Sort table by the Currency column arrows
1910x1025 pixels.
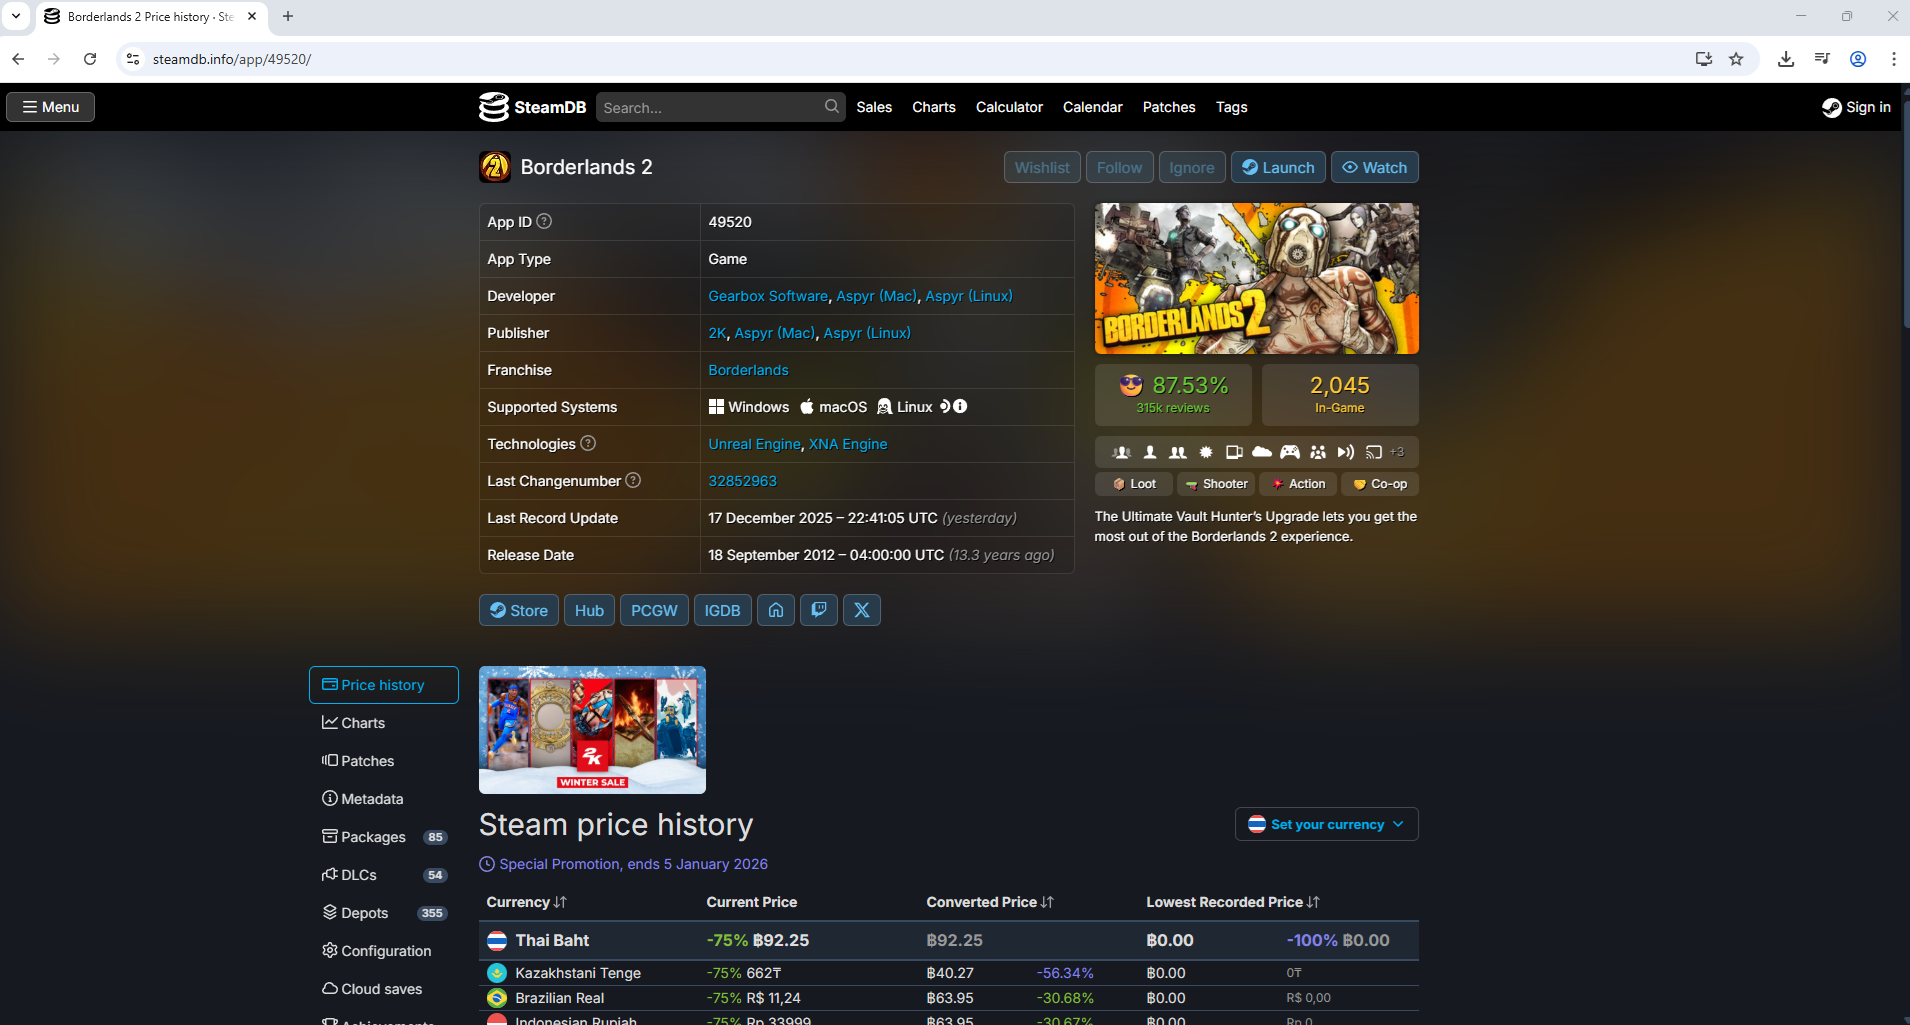pyautogui.click(x=560, y=902)
